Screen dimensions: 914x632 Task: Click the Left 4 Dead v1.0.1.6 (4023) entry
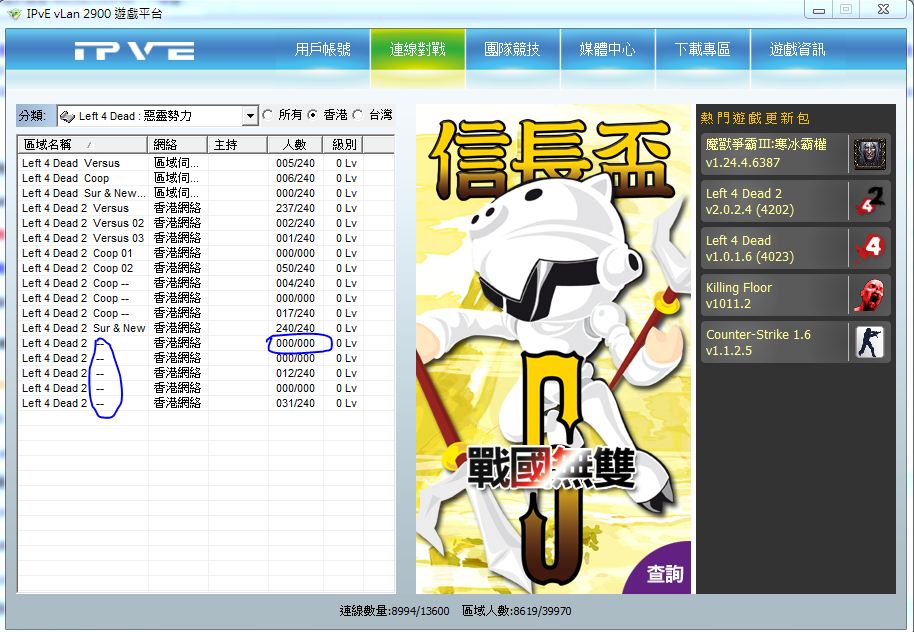pos(796,248)
